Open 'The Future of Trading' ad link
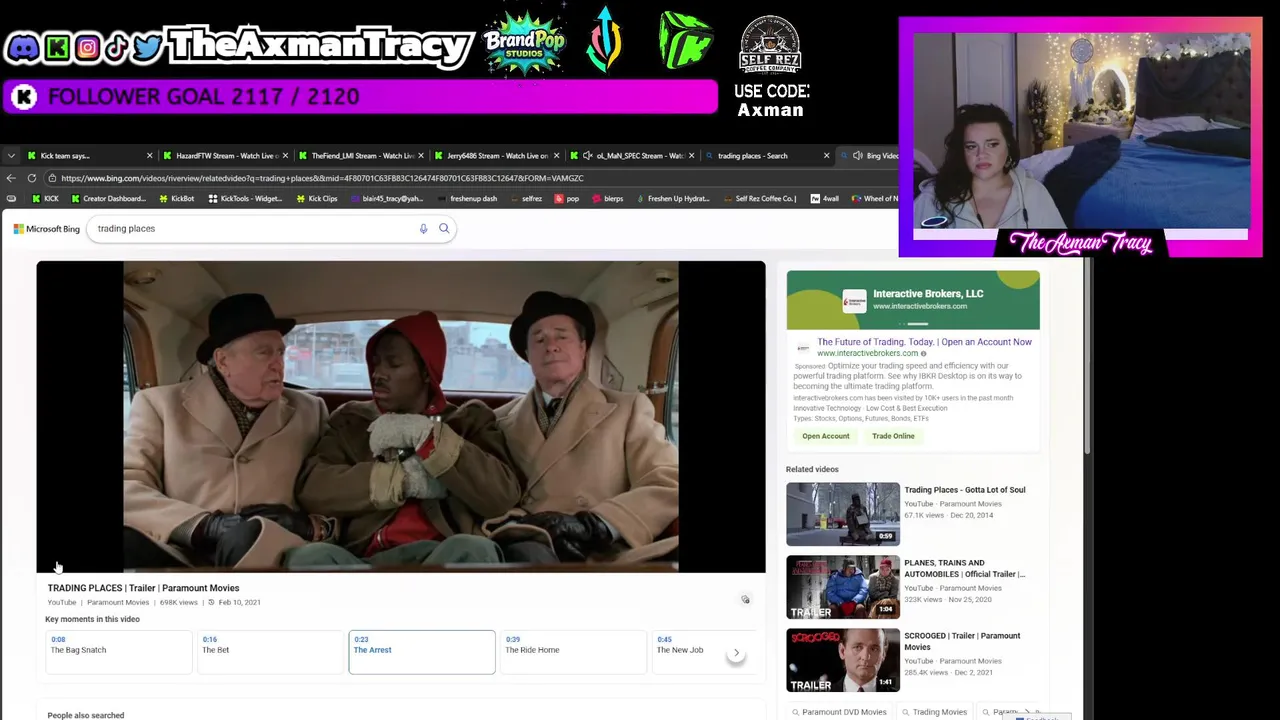This screenshot has height=720, width=1280. pyautogui.click(x=924, y=342)
